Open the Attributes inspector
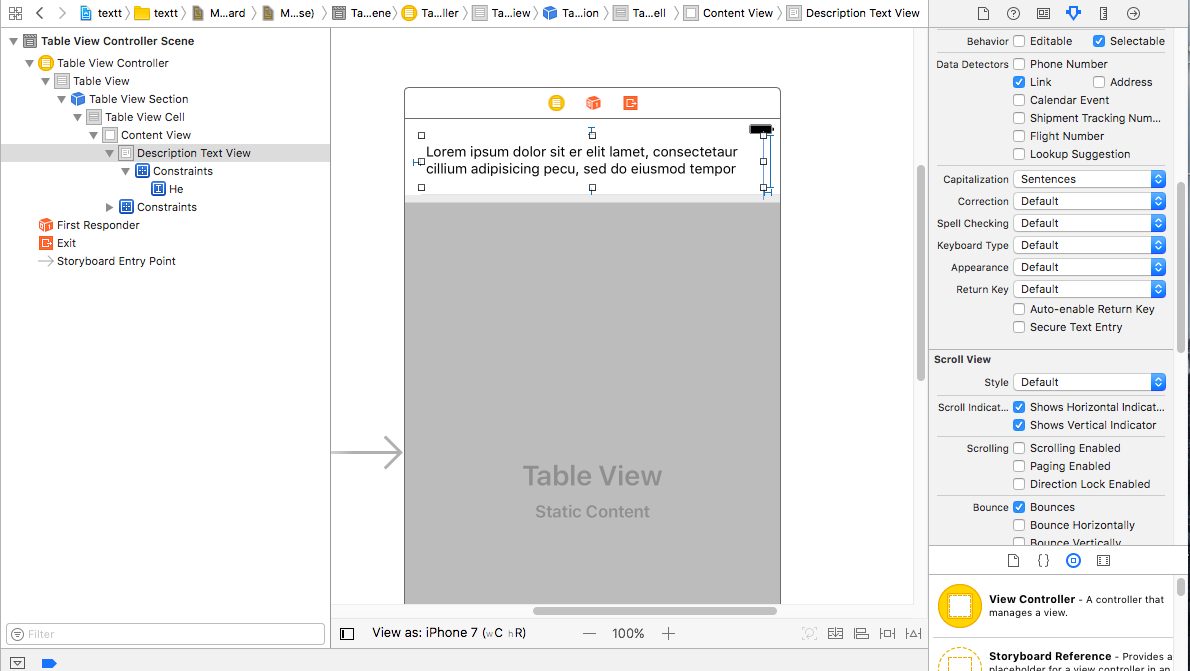The image size is (1190, 671). tap(1074, 13)
